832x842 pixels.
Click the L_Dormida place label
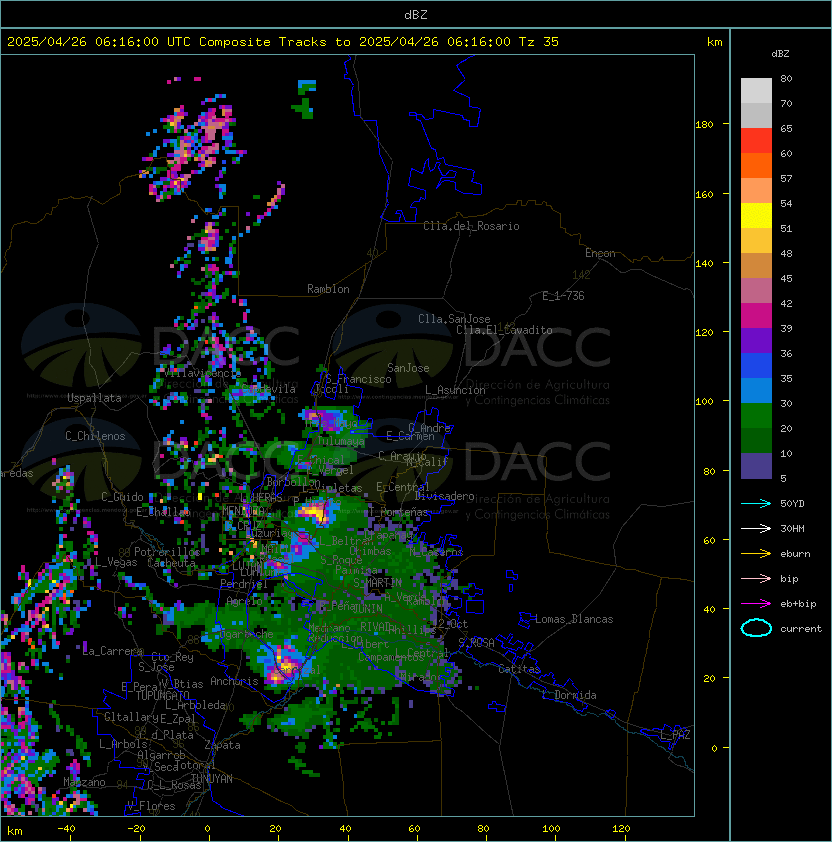[569, 695]
